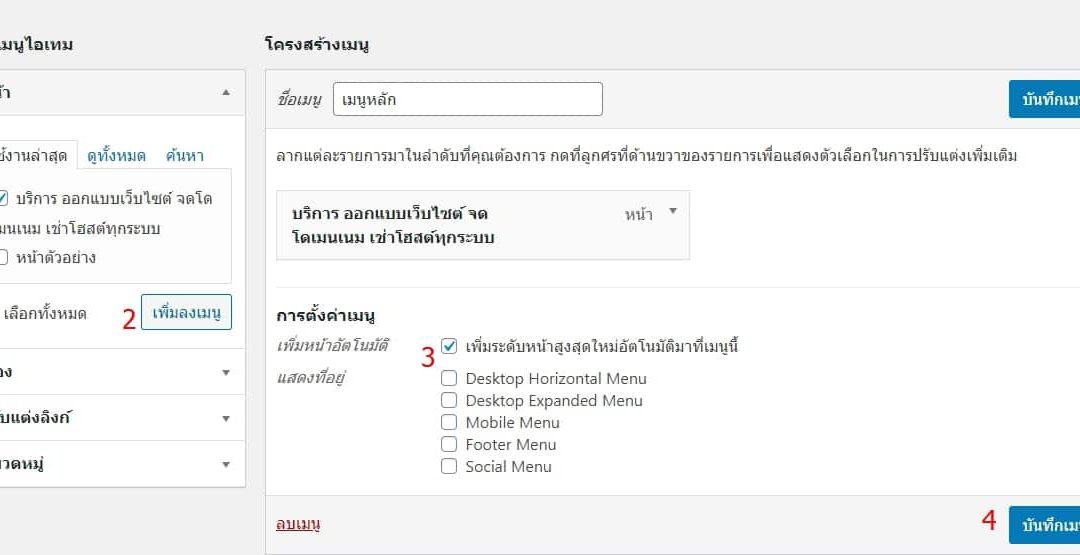The image size is (1080, 555).
Task: Open the ค้นหา tab
Action: (x=185, y=156)
